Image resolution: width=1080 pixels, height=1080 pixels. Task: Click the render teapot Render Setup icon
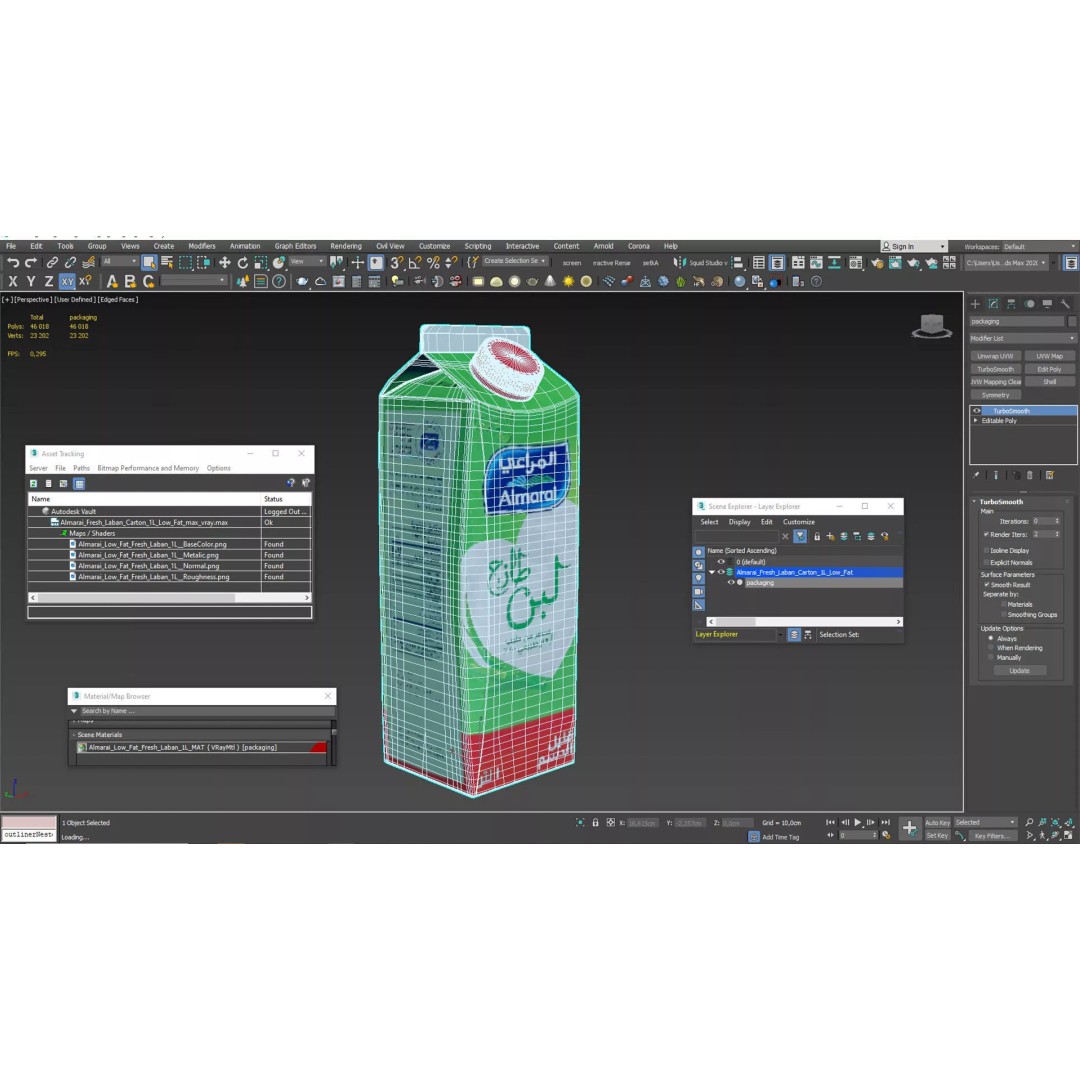(877, 262)
